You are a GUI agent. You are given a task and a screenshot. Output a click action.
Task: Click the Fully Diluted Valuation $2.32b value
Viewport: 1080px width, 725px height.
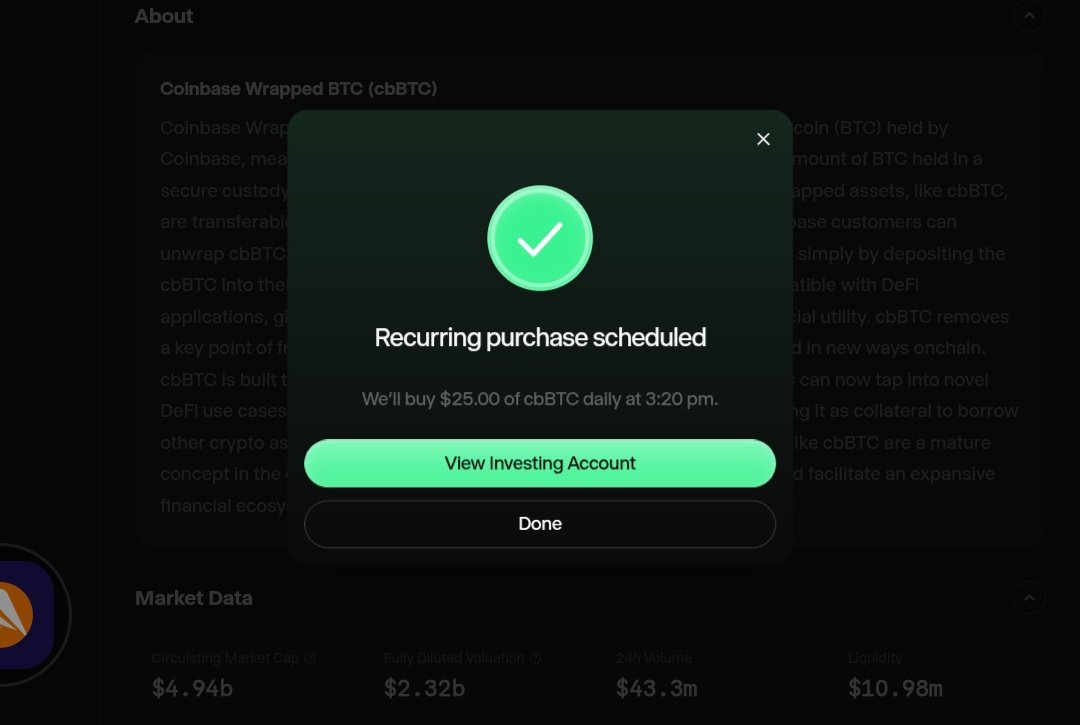[424, 688]
